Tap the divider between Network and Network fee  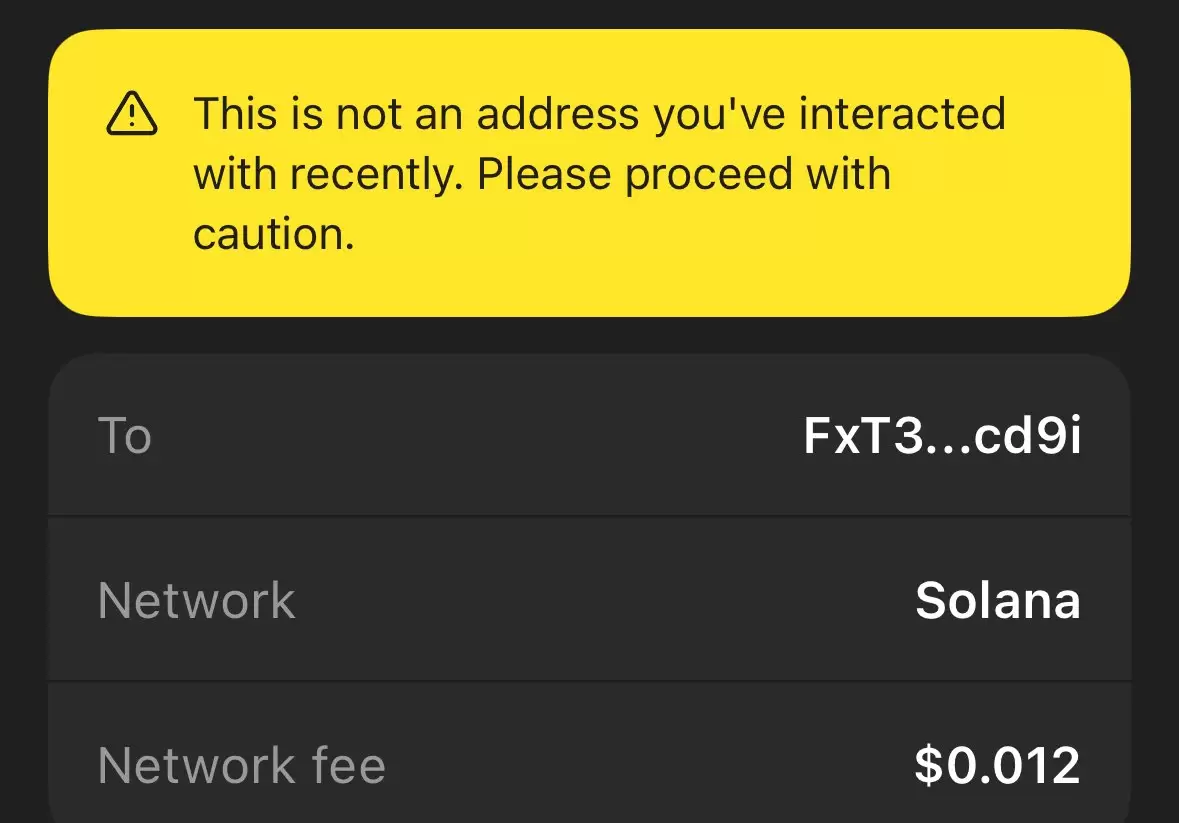click(590, 682)
